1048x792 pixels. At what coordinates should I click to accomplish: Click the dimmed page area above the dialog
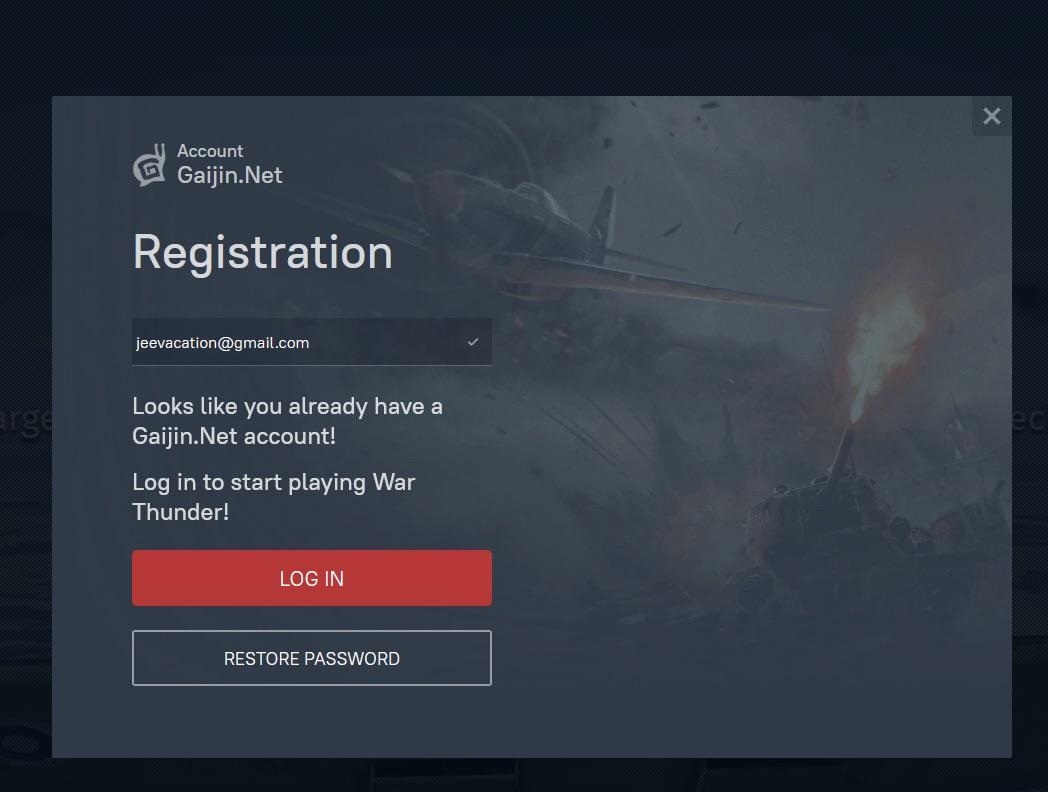524,47
